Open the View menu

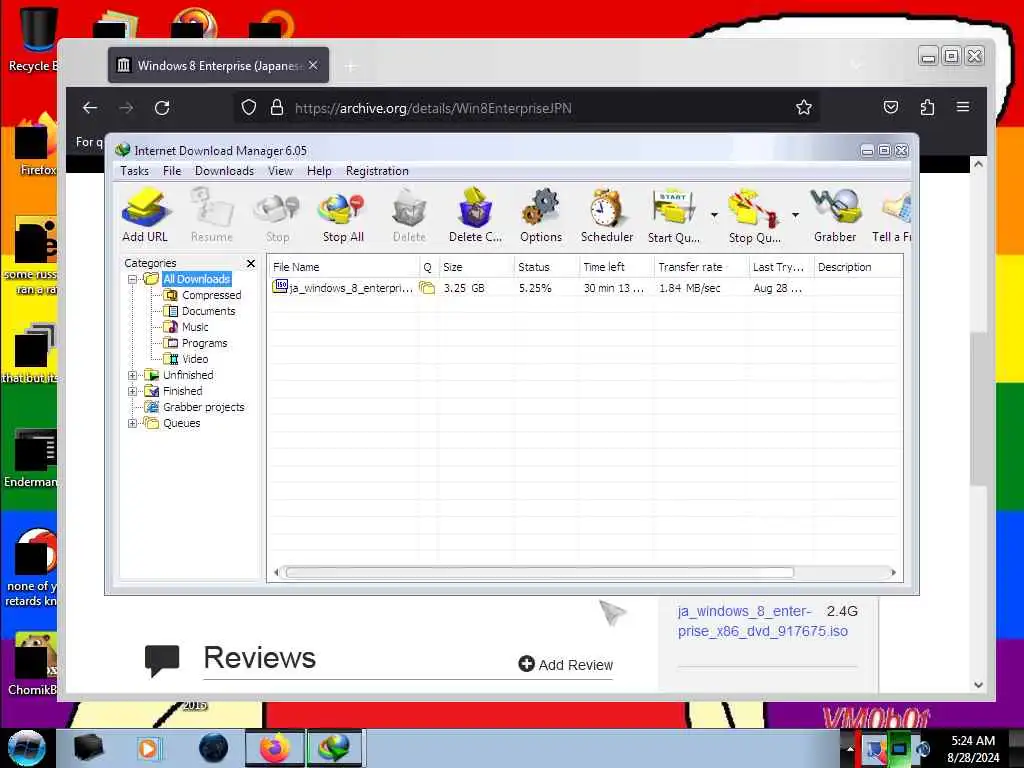pos(280,171)
